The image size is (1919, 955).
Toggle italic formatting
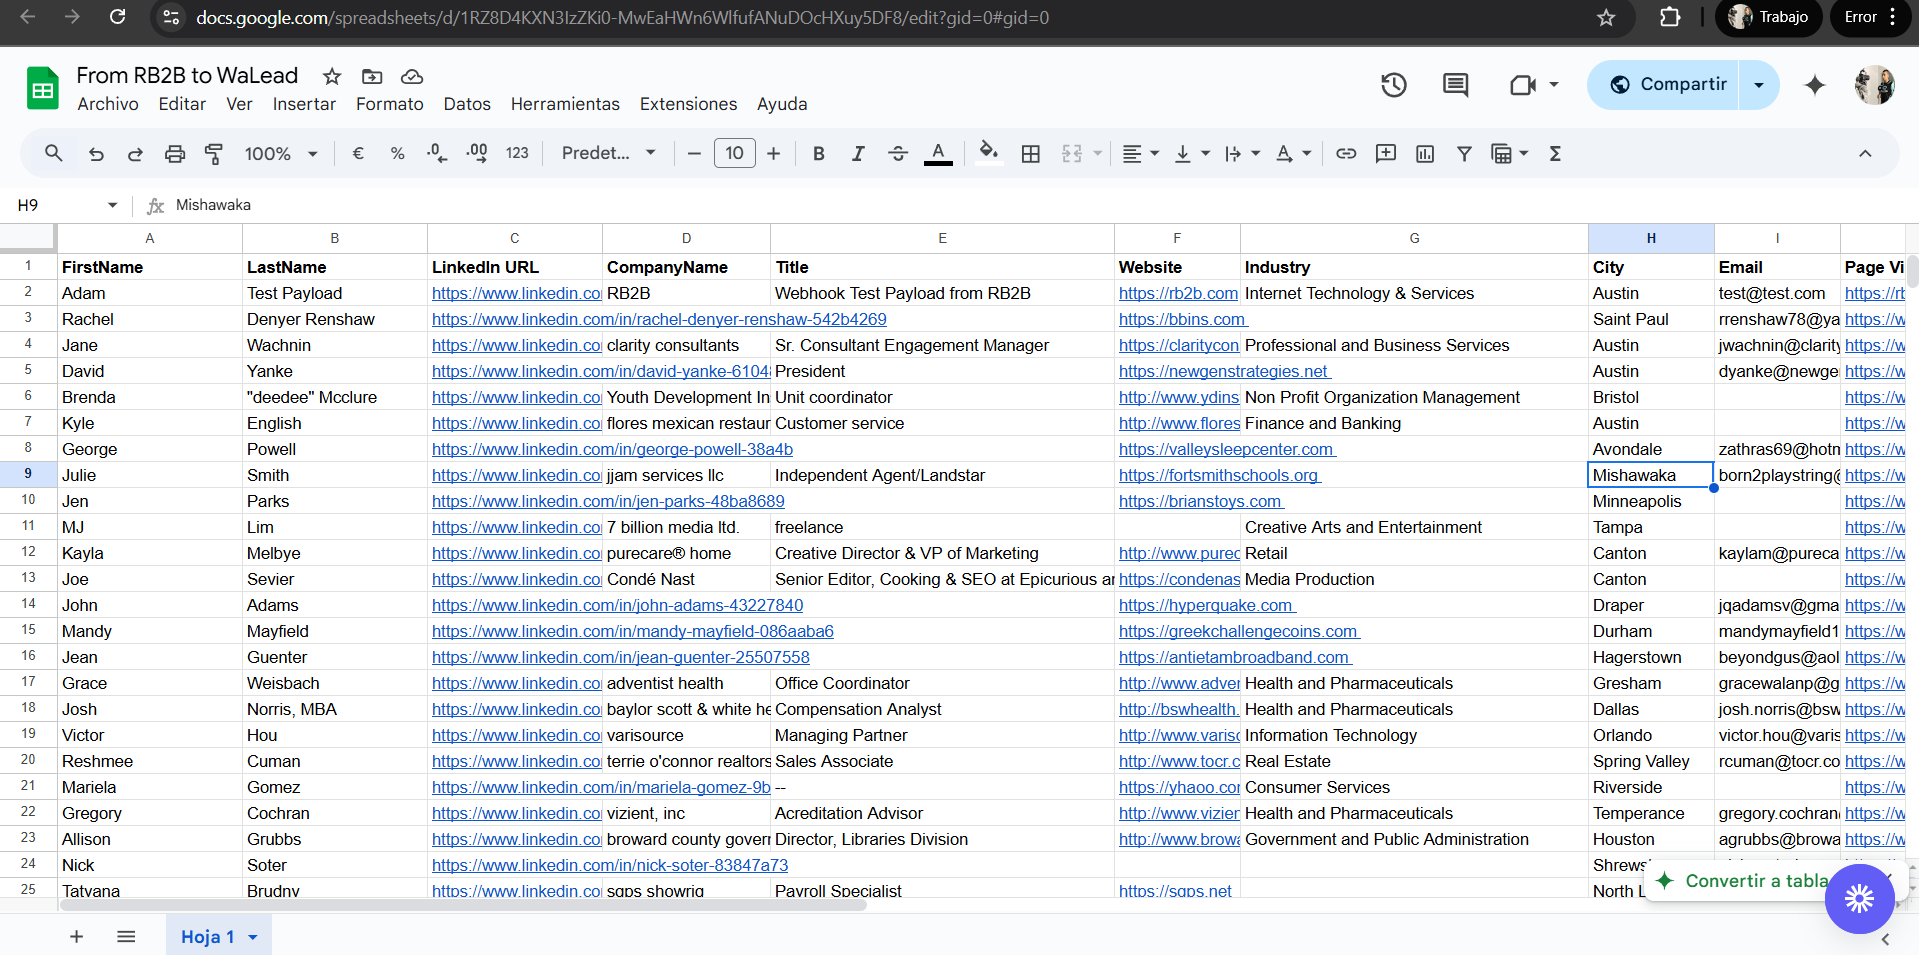[x=858, y=153]
